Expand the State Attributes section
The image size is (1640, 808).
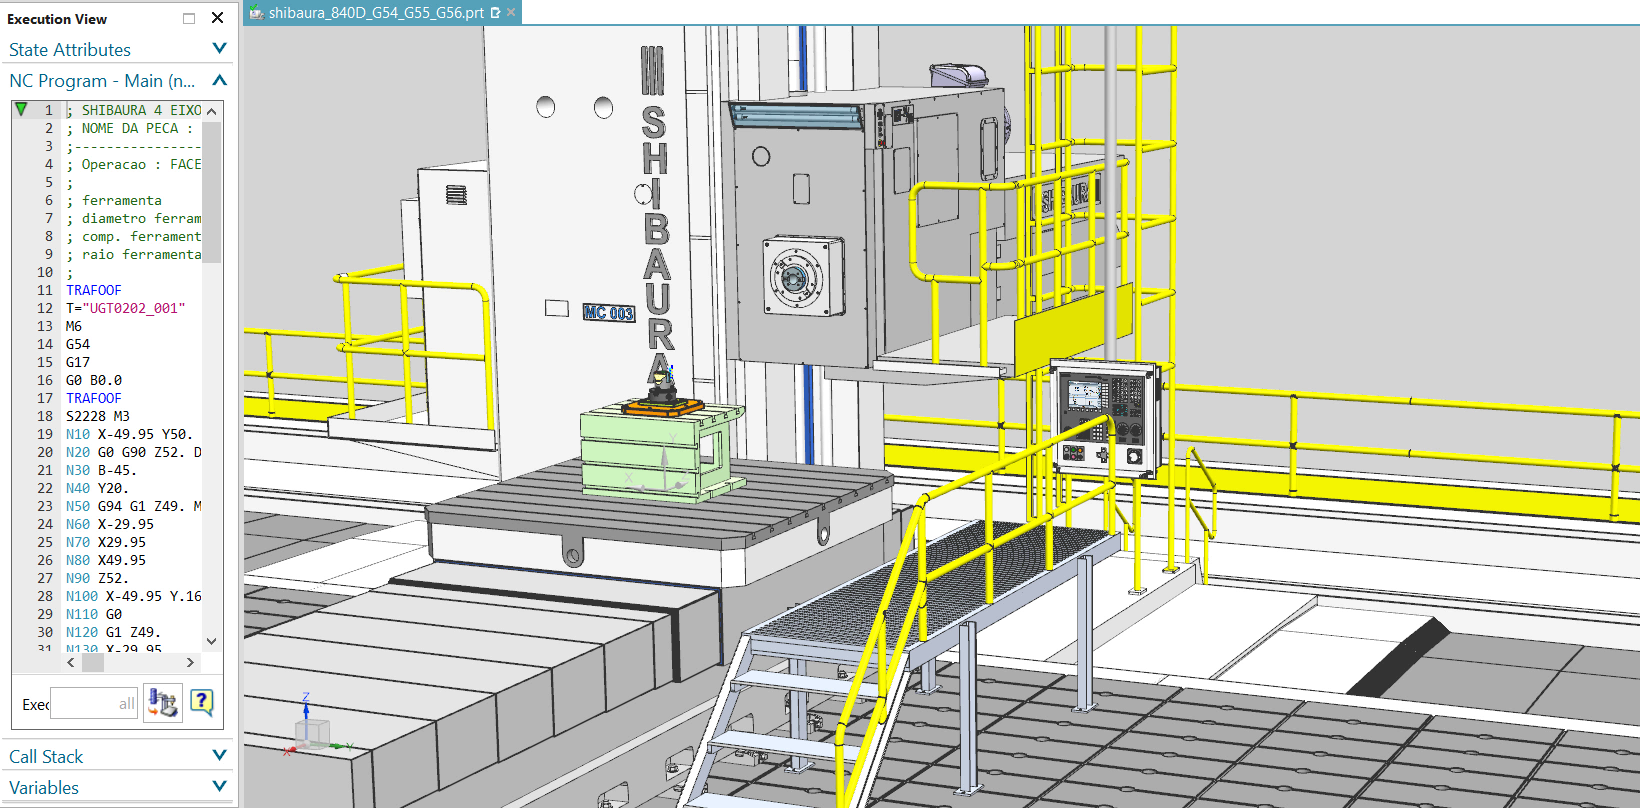220,49
